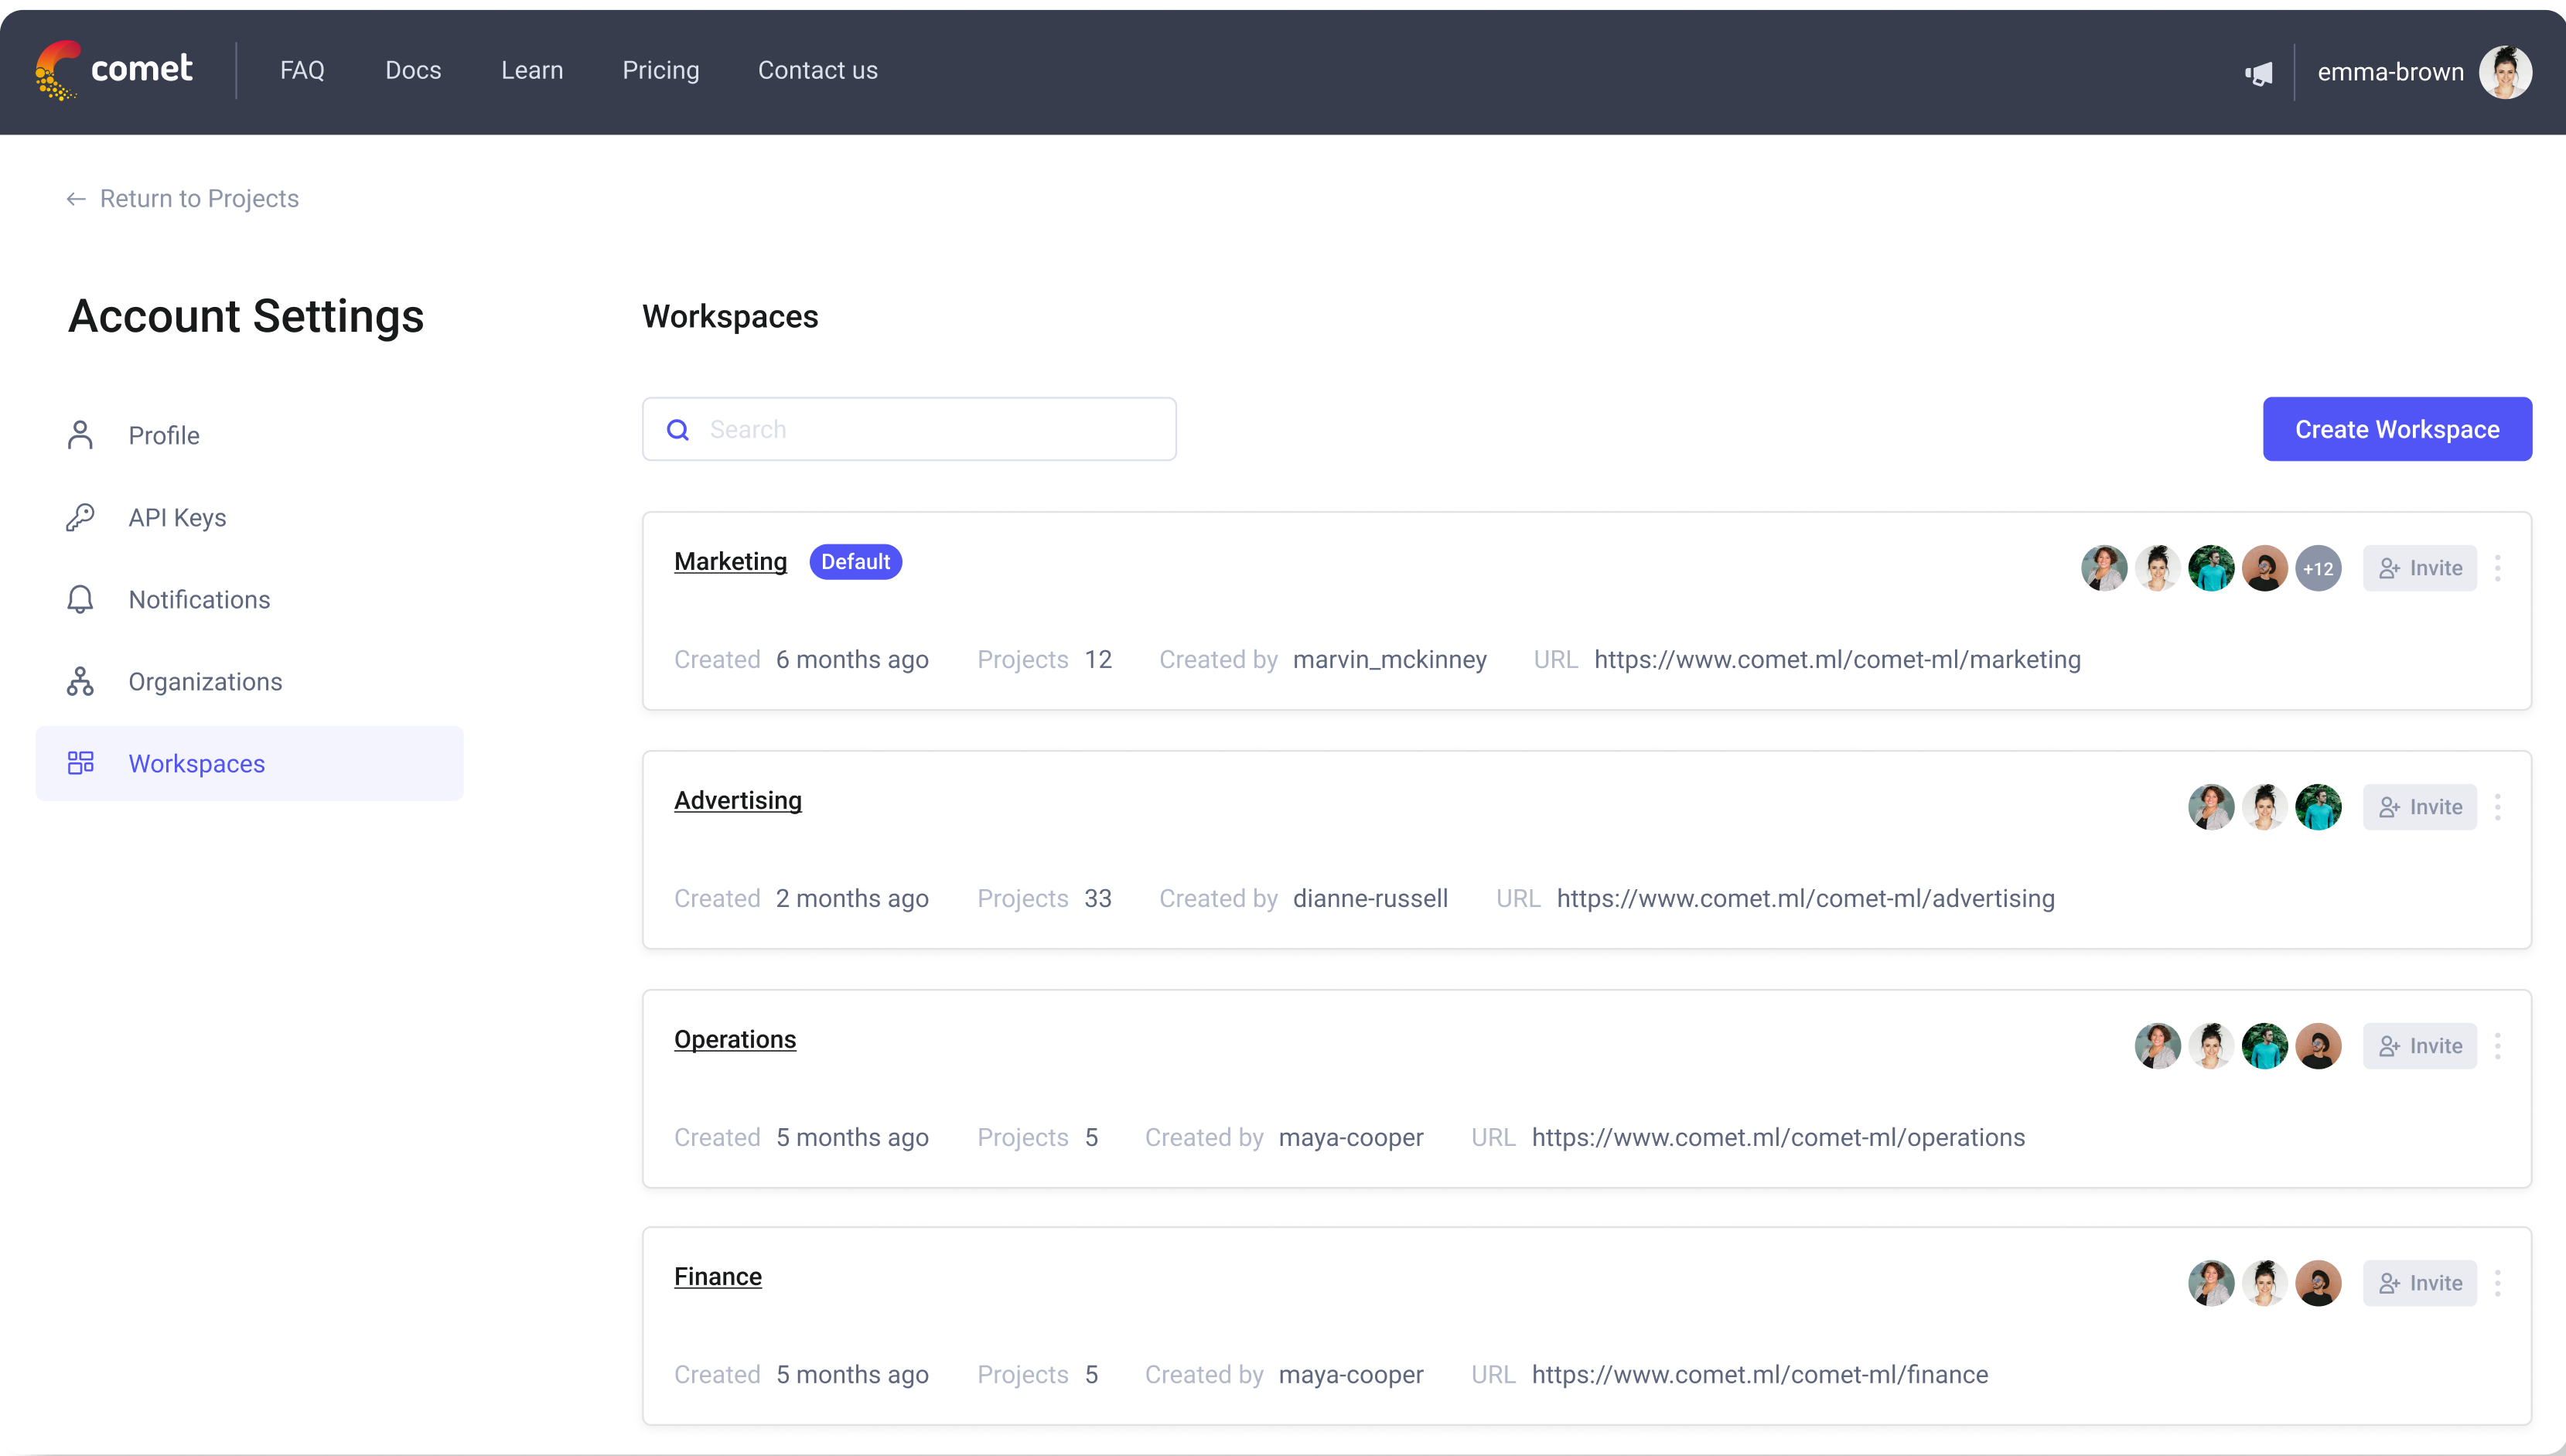Click the +12 more members badge in Marketing
The image size is (2566, 1456).
pyautogui.click(x=2318, y=568)
